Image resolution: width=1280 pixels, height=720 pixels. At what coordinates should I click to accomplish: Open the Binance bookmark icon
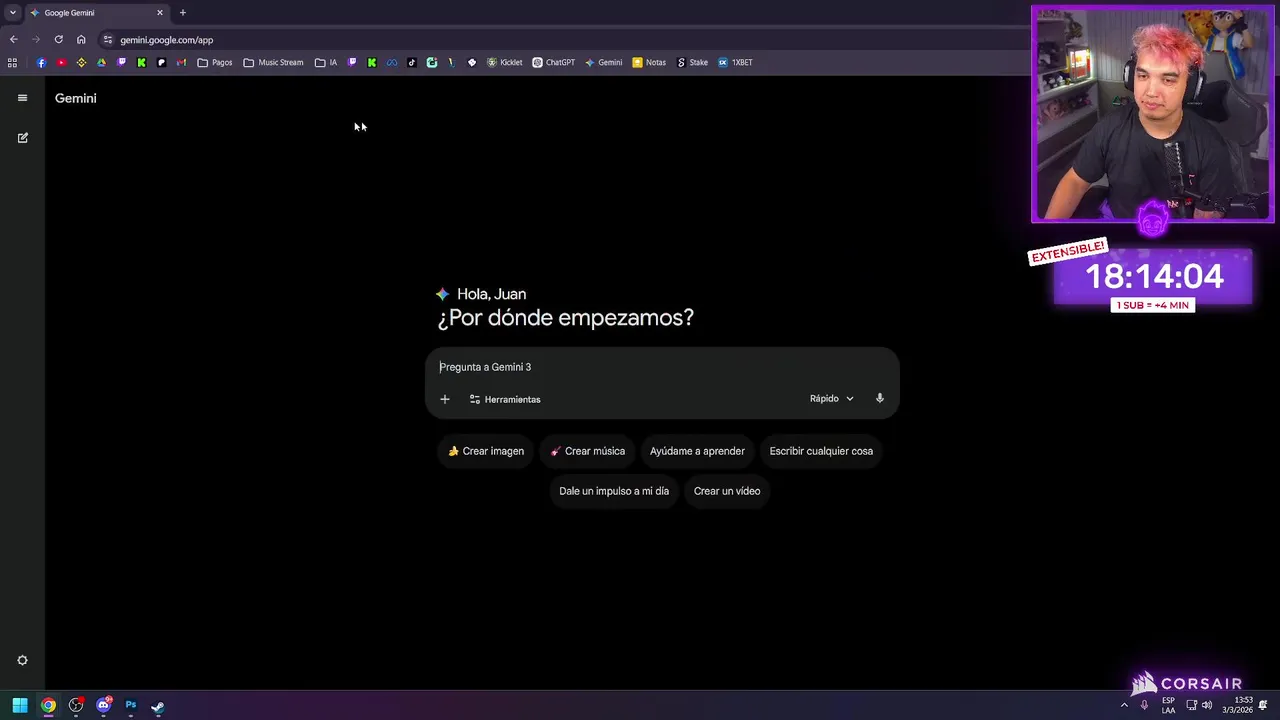[81, 62]
